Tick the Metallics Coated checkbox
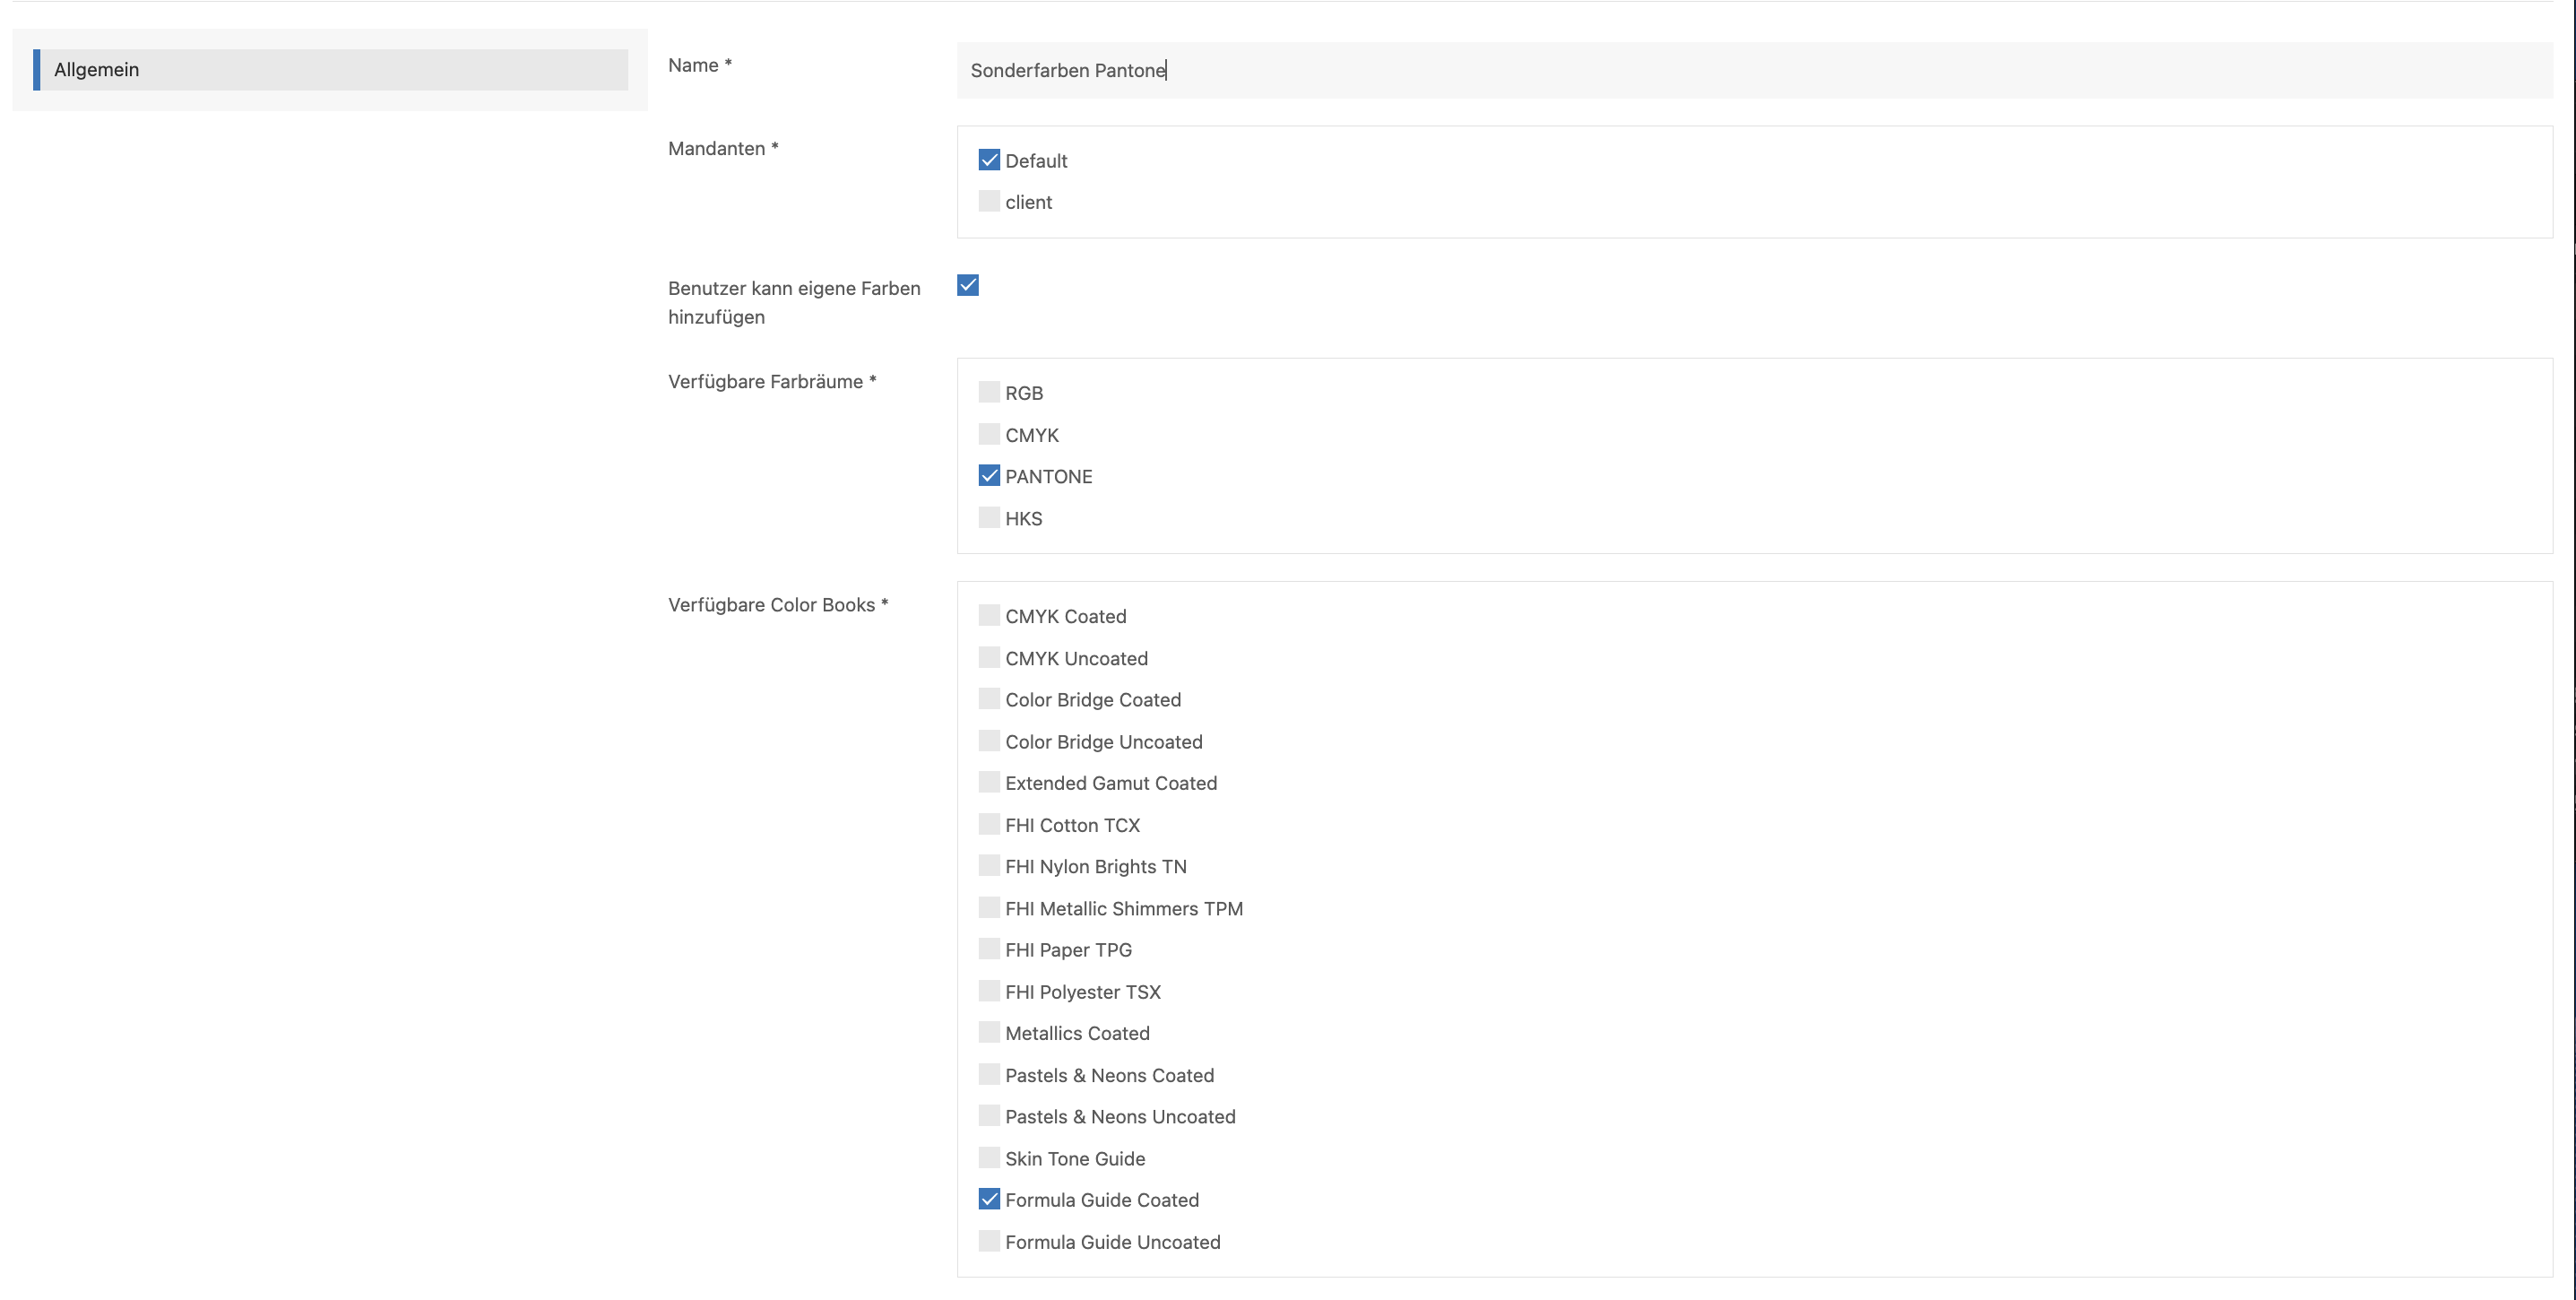Image resolution: width=2576 pixels, height=1300 pixels. (989, 1032)
